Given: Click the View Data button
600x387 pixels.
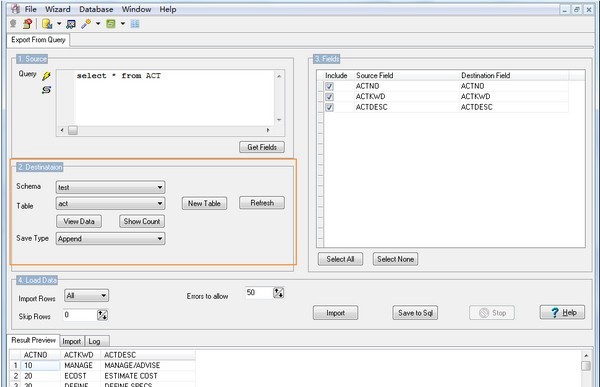Looking at the screenshot, I should [x=79, y=221].
